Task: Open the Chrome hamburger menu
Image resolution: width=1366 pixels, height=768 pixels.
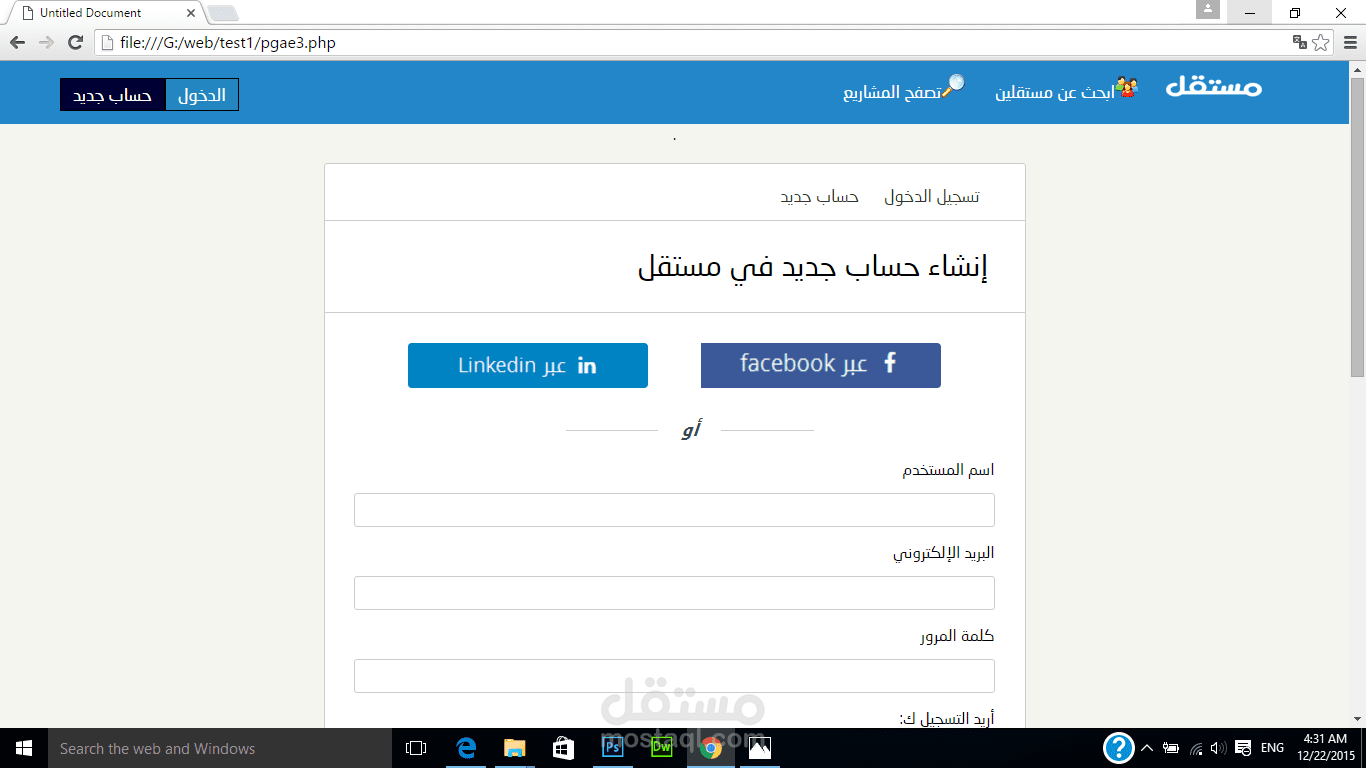Action: pos(1350,43)
